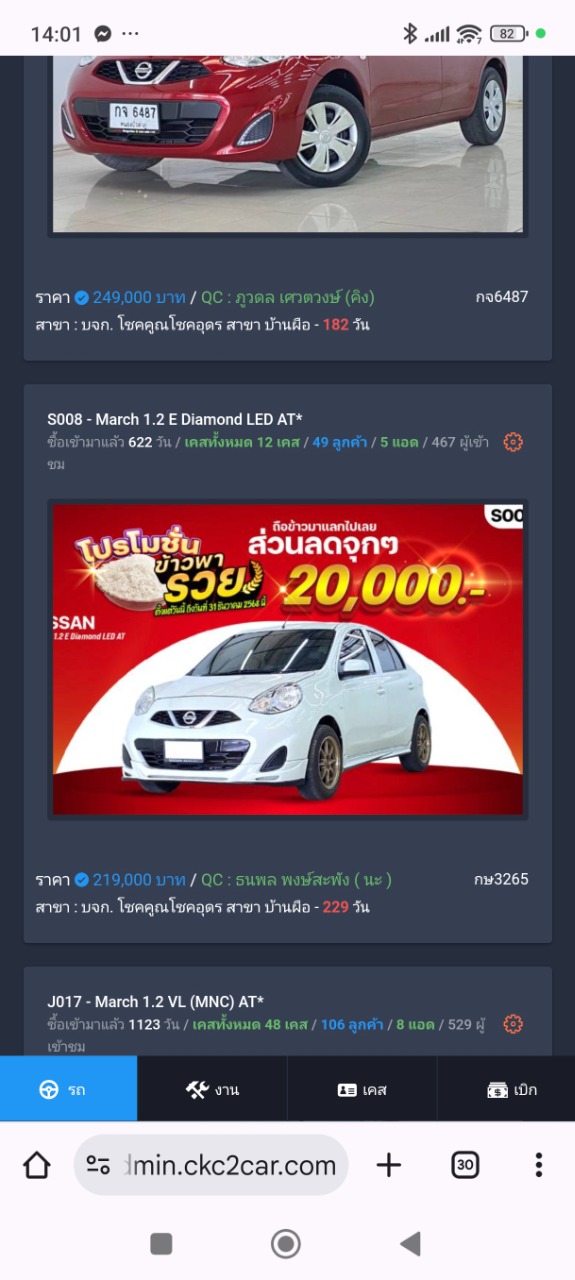
Task: Select the 249,000 บาท price link
Action: coord(139,297)
